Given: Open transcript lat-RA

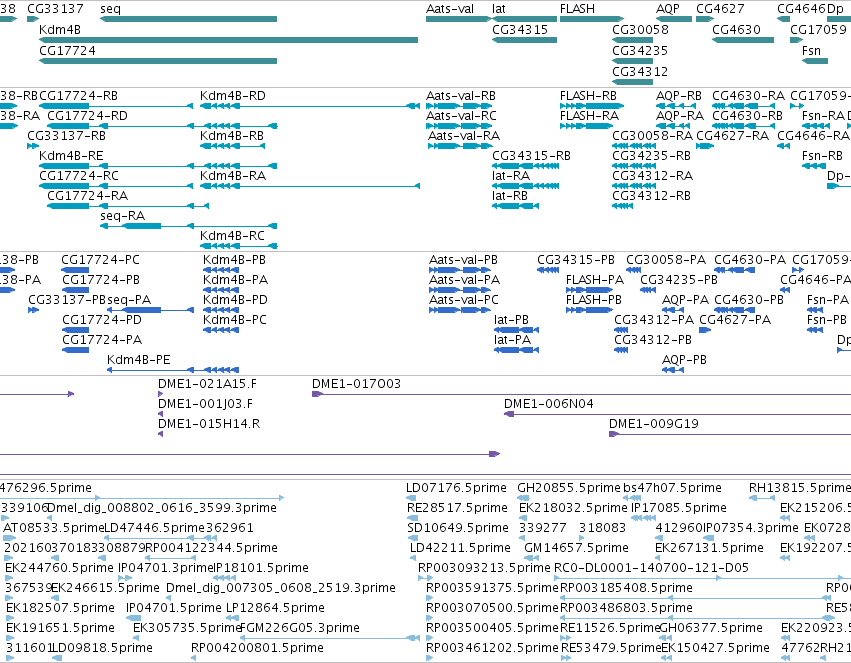Looking at the screenshot, I should (x=511, y=176).
